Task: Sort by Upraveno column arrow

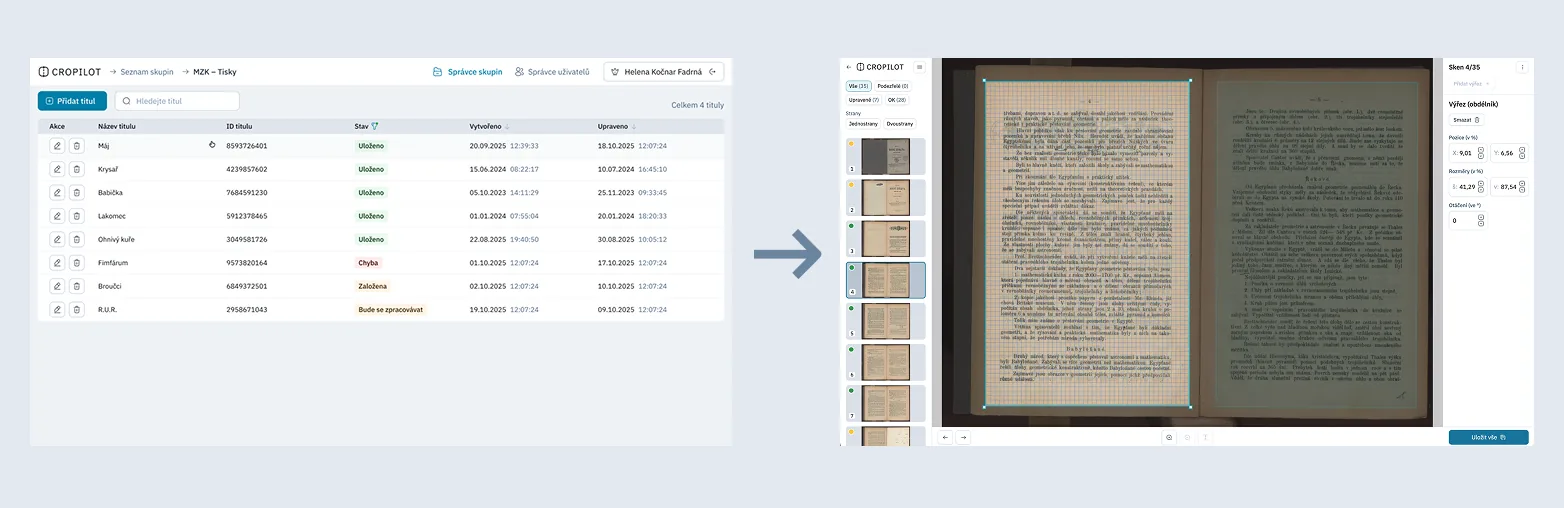Action: [x=633, y=127]
